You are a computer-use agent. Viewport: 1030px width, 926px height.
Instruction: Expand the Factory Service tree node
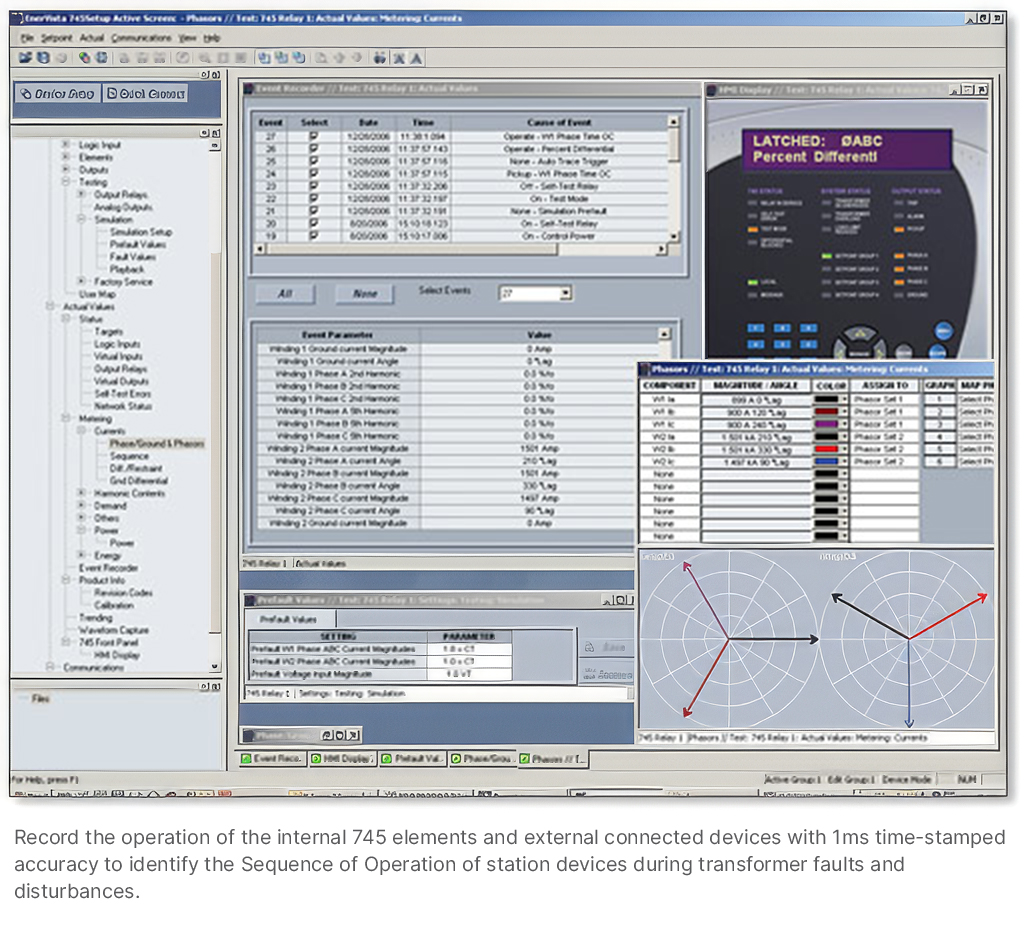(x=81, y=281)
